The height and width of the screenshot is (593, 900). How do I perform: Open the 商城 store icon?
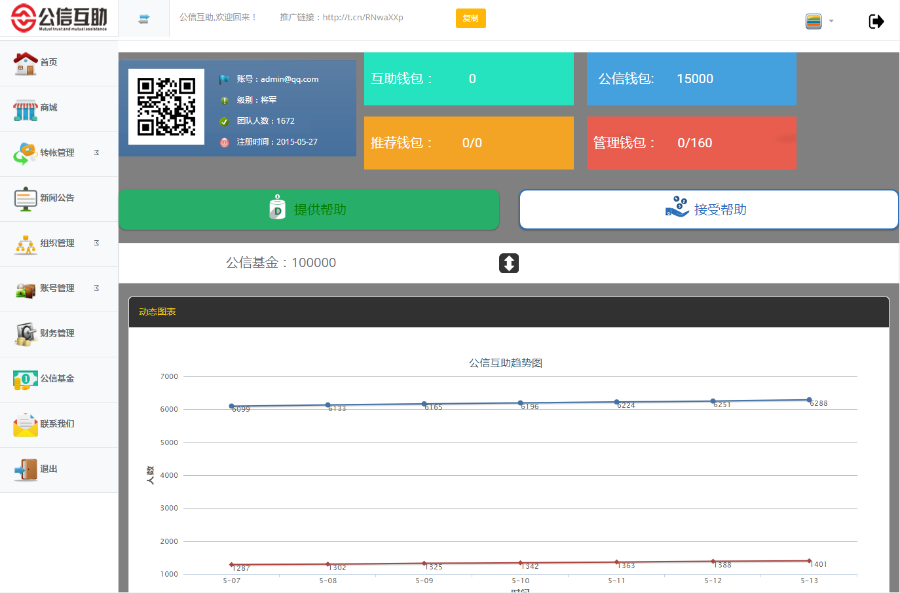coord(25,108)
